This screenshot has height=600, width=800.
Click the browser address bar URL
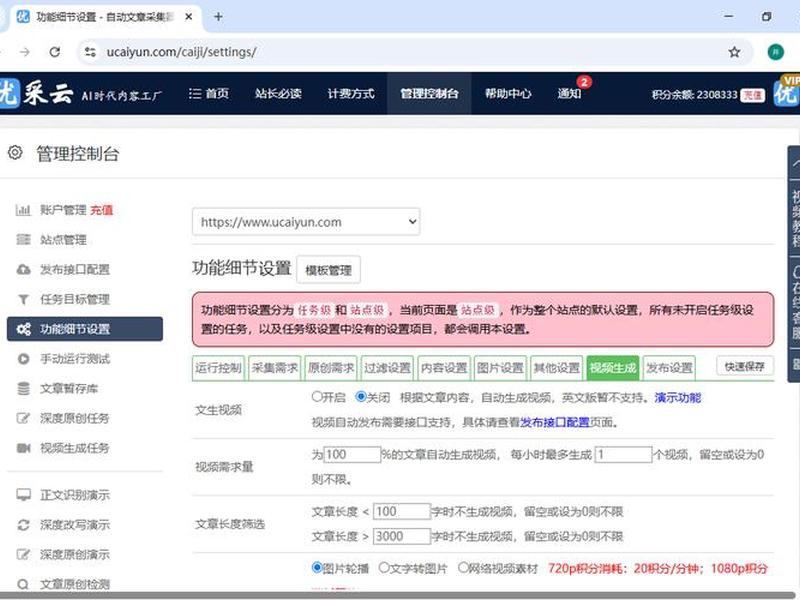coord(181,52)
